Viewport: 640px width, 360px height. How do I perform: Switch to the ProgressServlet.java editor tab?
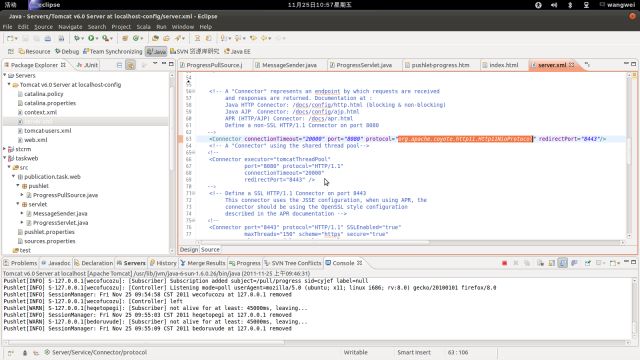tap(360, 65)
